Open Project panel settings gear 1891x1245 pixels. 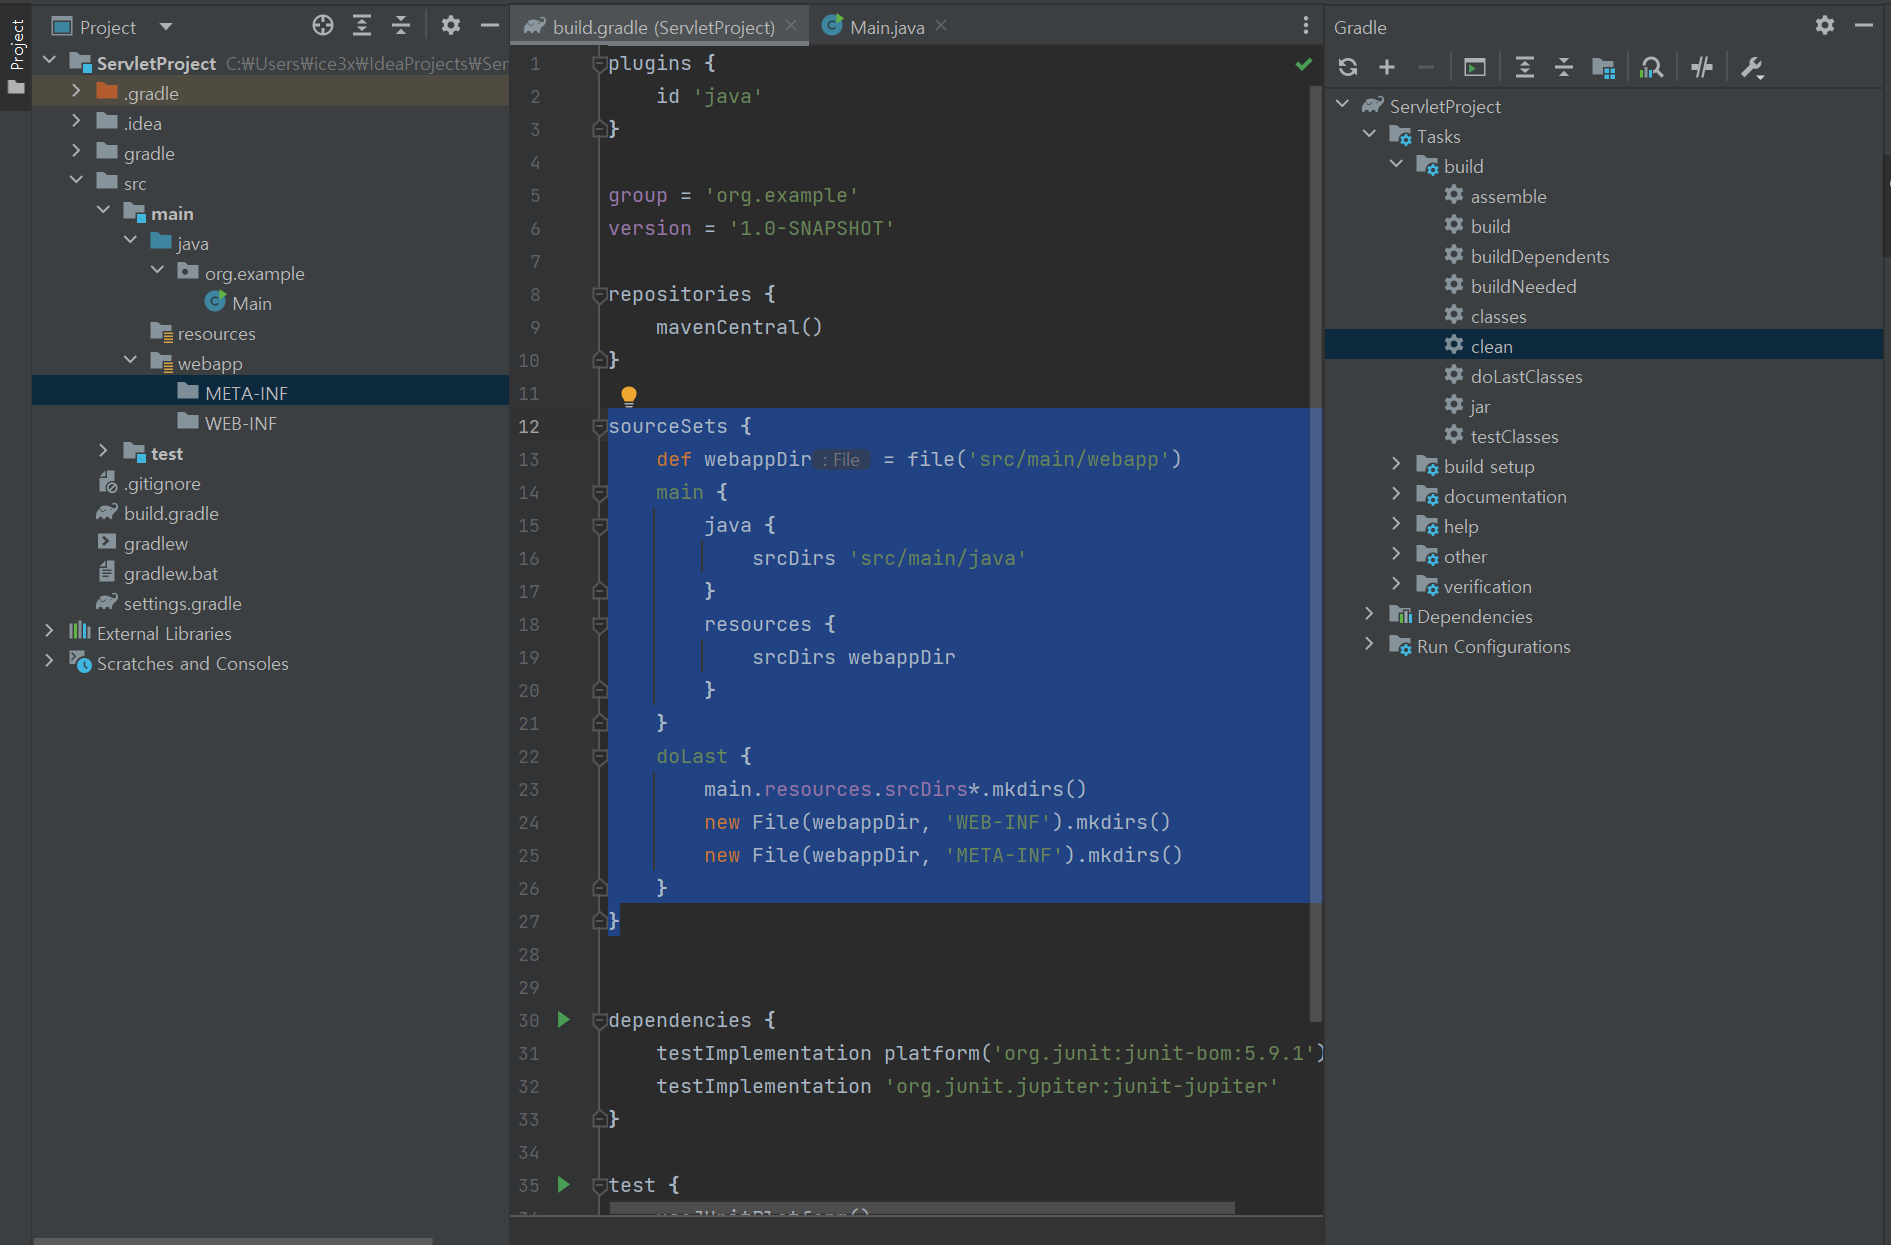pos(451,26)
